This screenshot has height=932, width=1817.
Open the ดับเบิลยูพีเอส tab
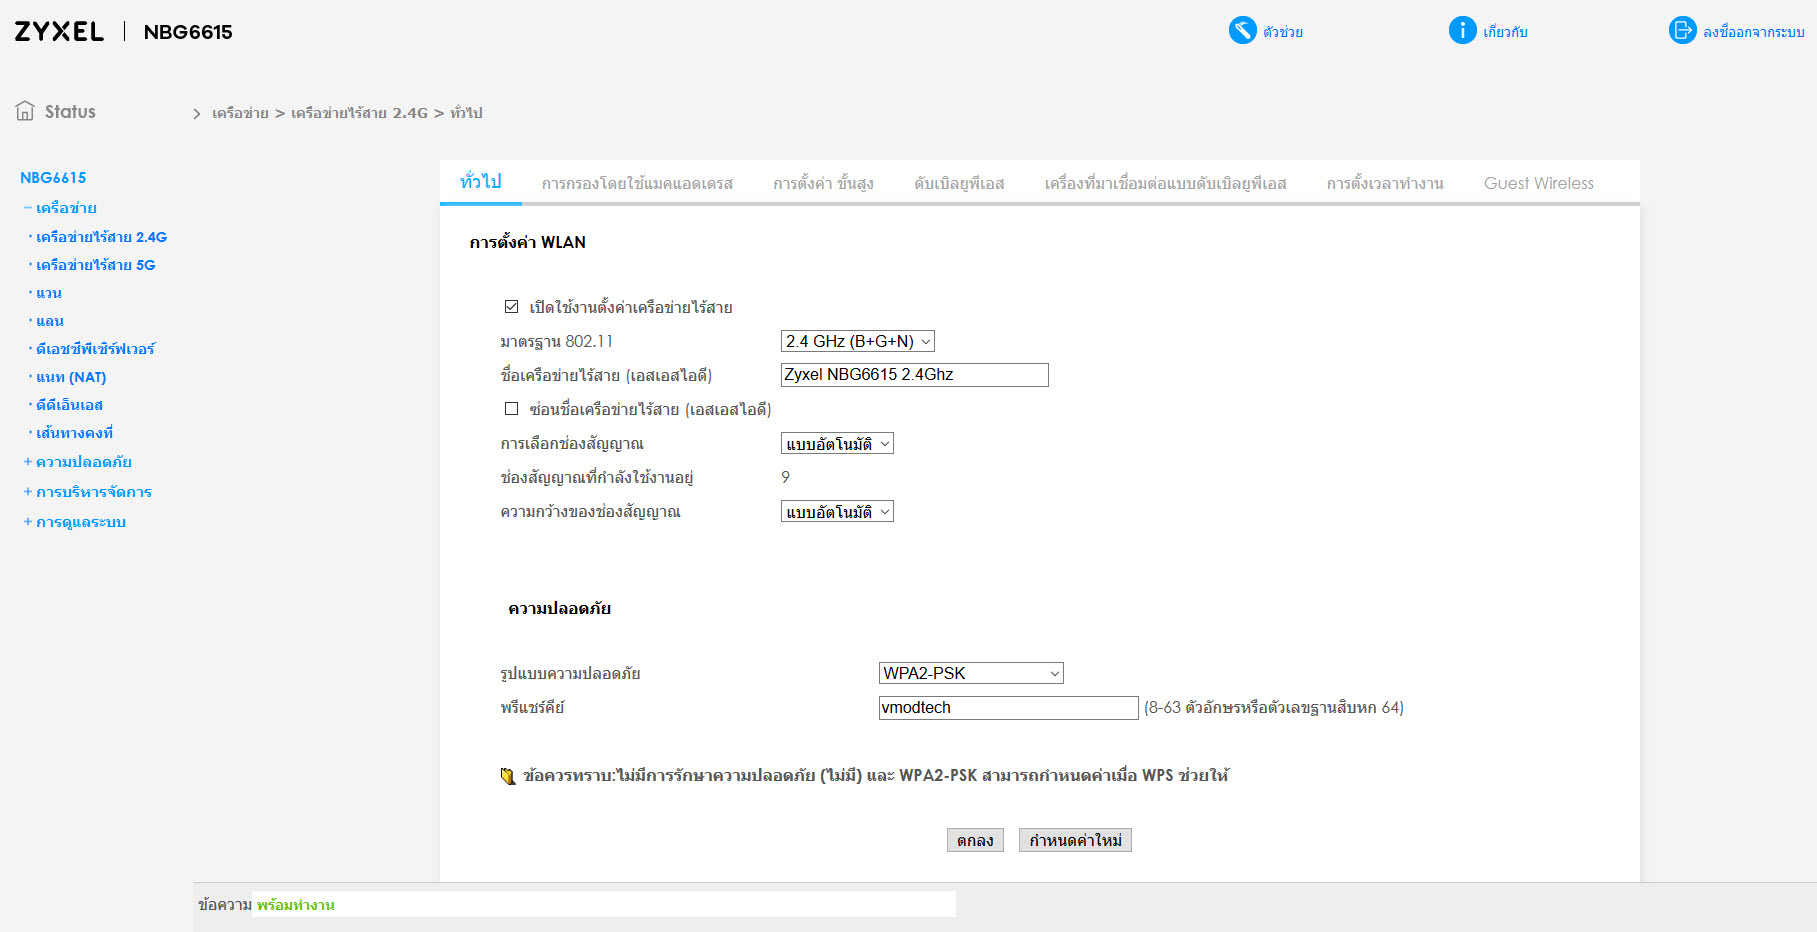tap(959, 184)
